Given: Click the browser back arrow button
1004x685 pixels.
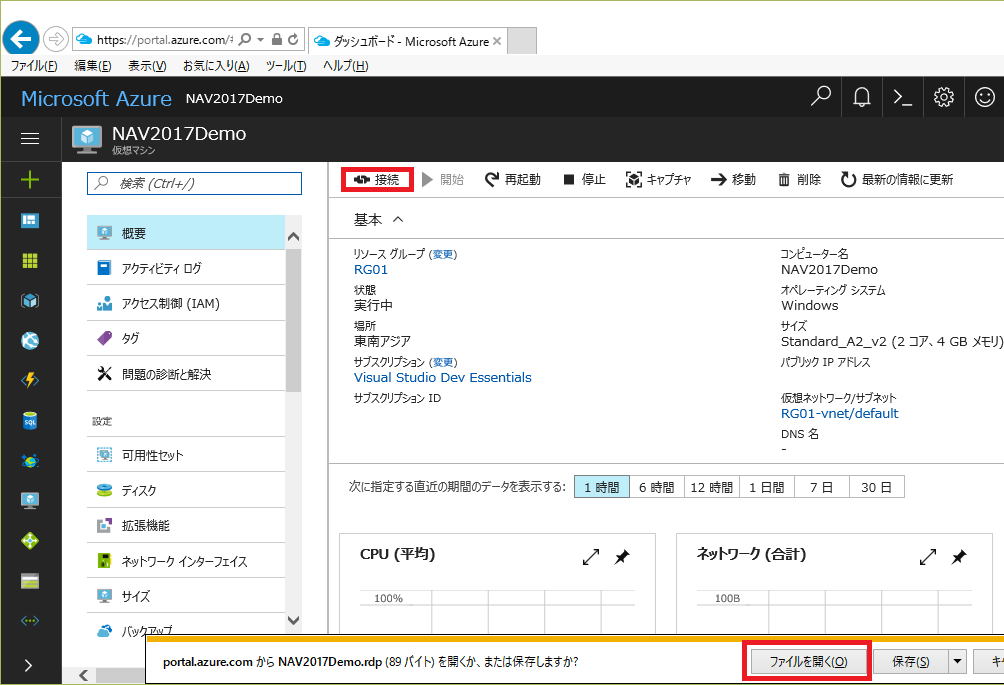Looking at the screenshot, I should click(x=21, y=39).
